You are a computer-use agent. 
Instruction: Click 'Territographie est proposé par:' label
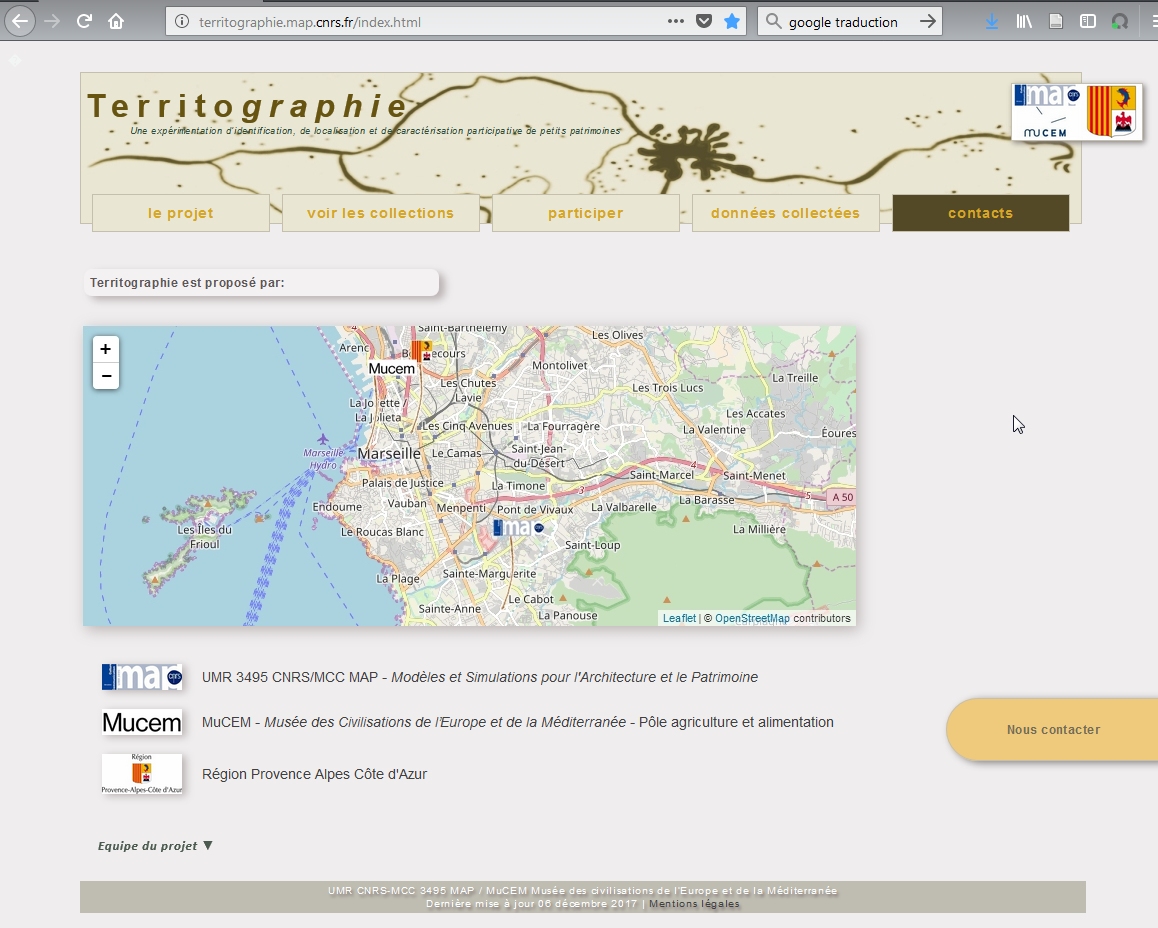coord(187,283)
